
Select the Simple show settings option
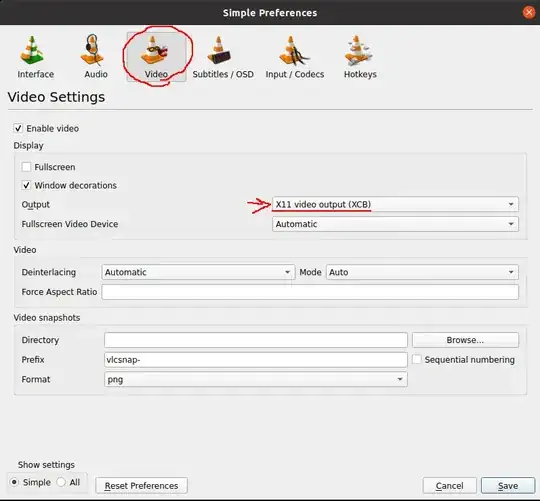pos(14,482)
